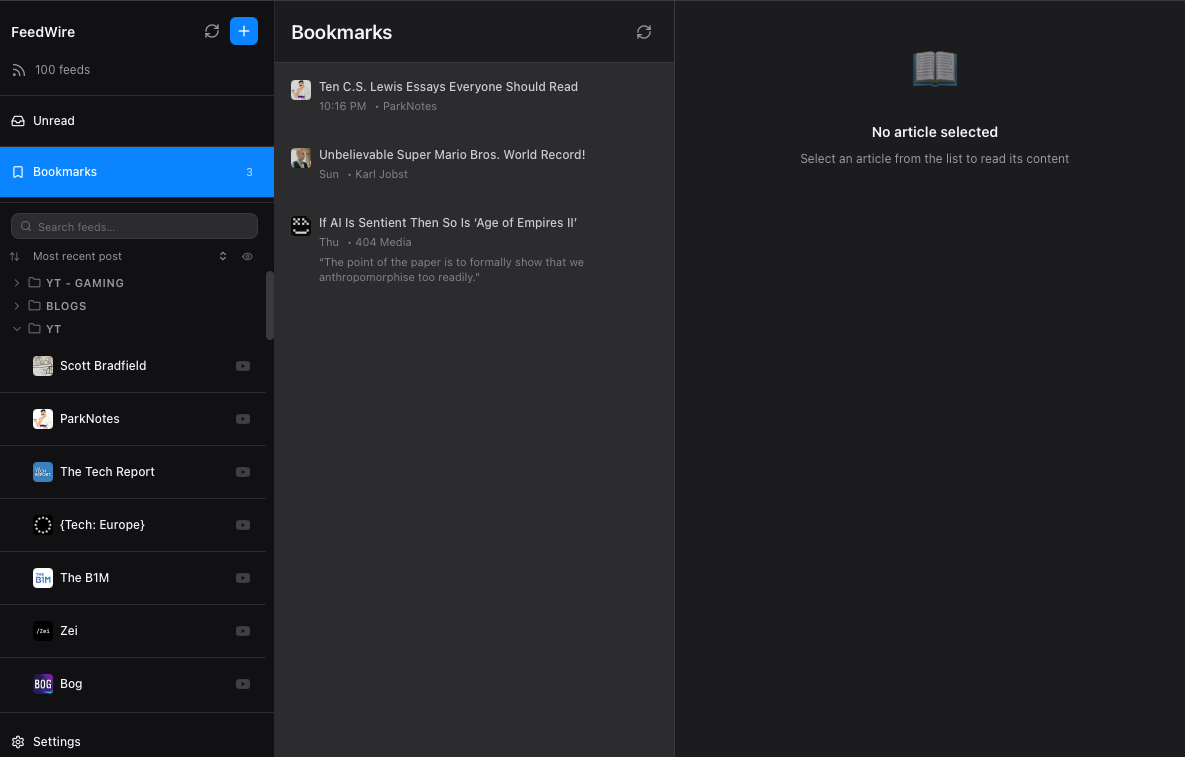
Task: Open the Bog feed
Action: [x=133, y=684]
